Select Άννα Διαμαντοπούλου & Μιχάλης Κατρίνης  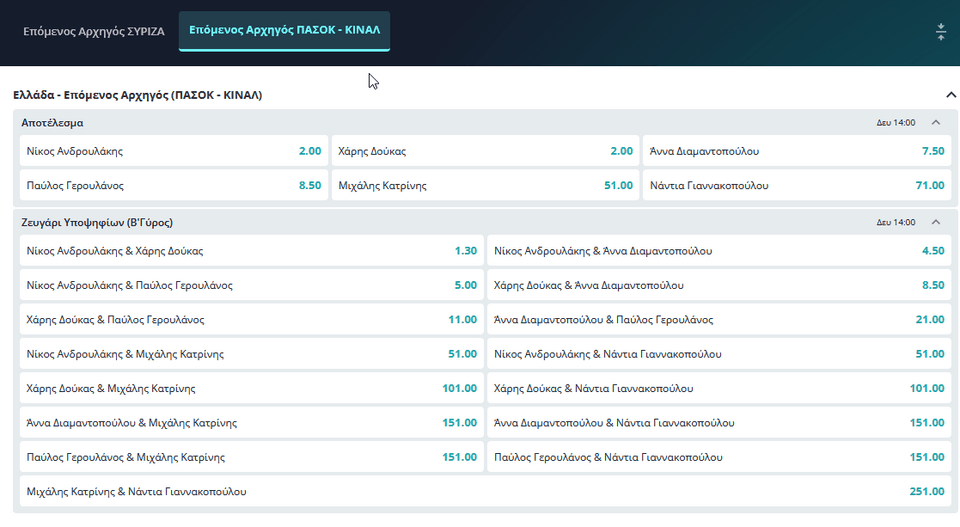251,422
